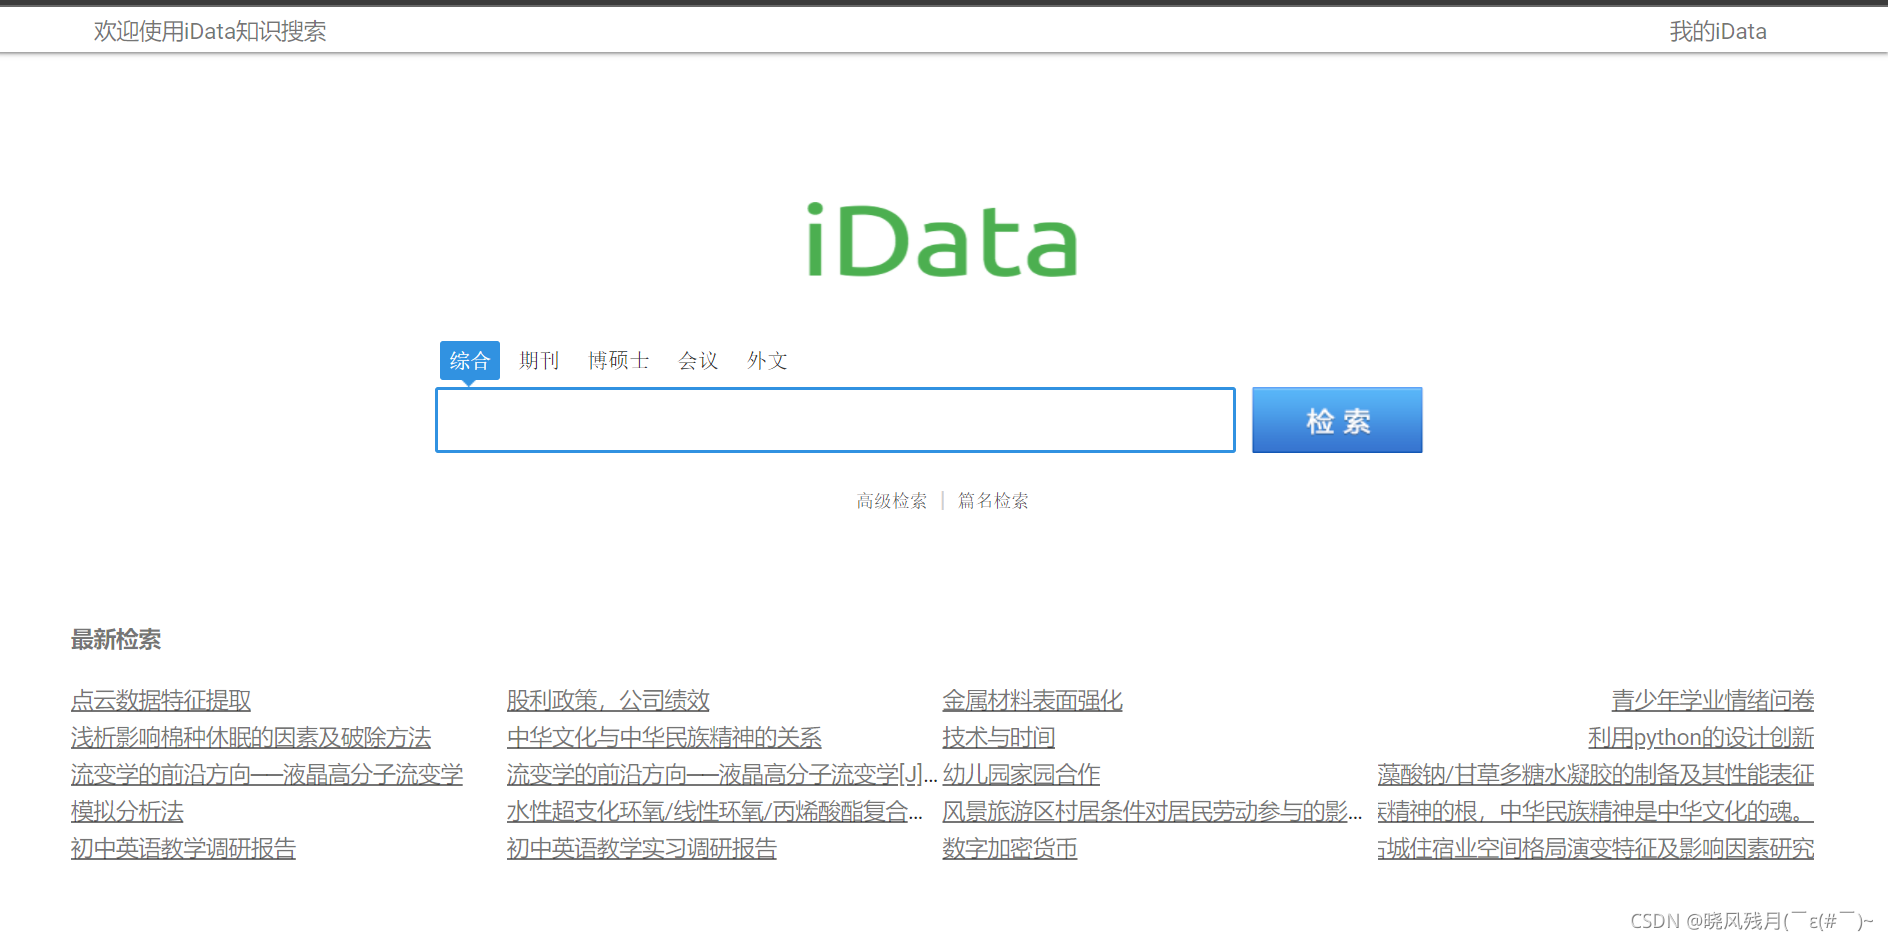Open recent search 浅析影响棉种休眠的因素及破除方法
This screenshot has width=1888, height=941.
coord(251,737)
